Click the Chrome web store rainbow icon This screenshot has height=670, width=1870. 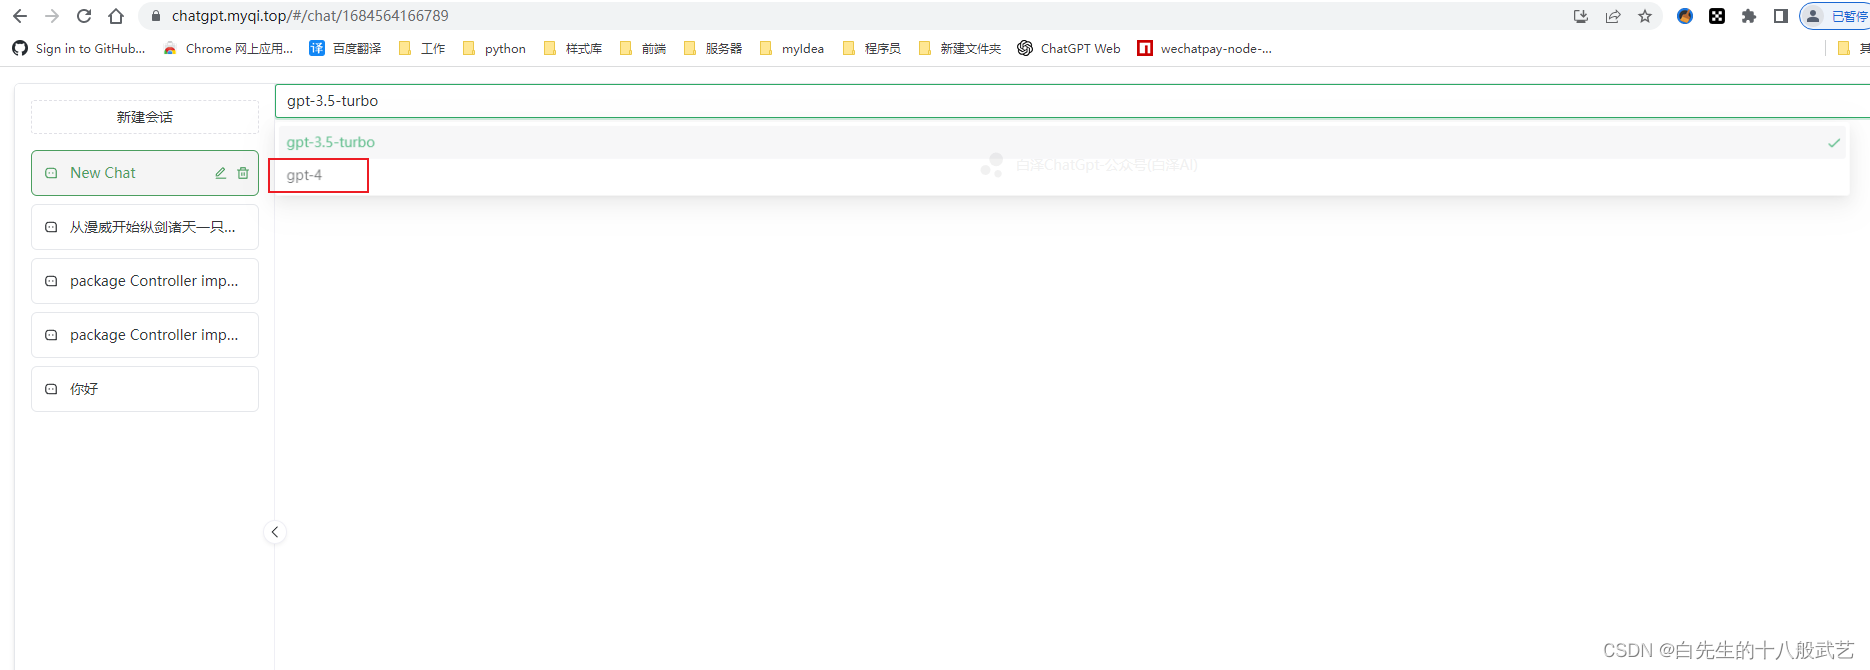(x=170, y=48)
